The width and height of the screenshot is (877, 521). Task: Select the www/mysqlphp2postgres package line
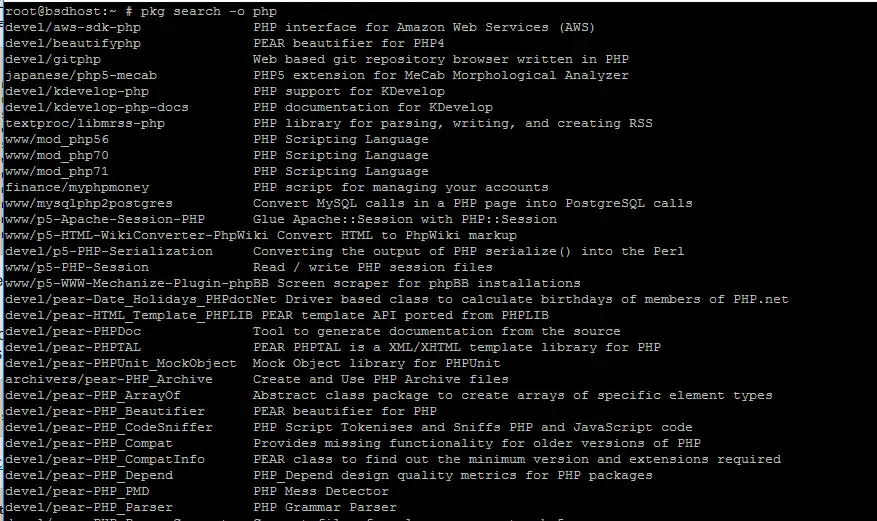(x=348, y=203)
